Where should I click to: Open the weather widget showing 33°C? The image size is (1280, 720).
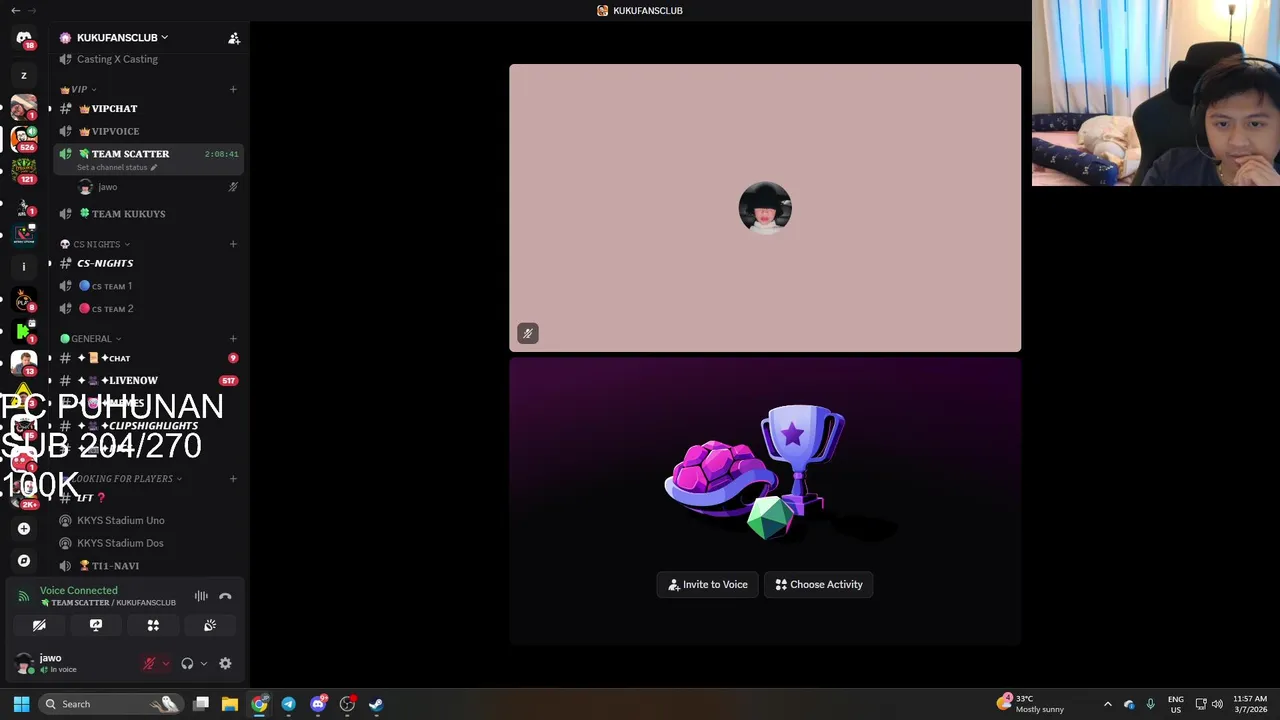click(x=1031, y=704)
